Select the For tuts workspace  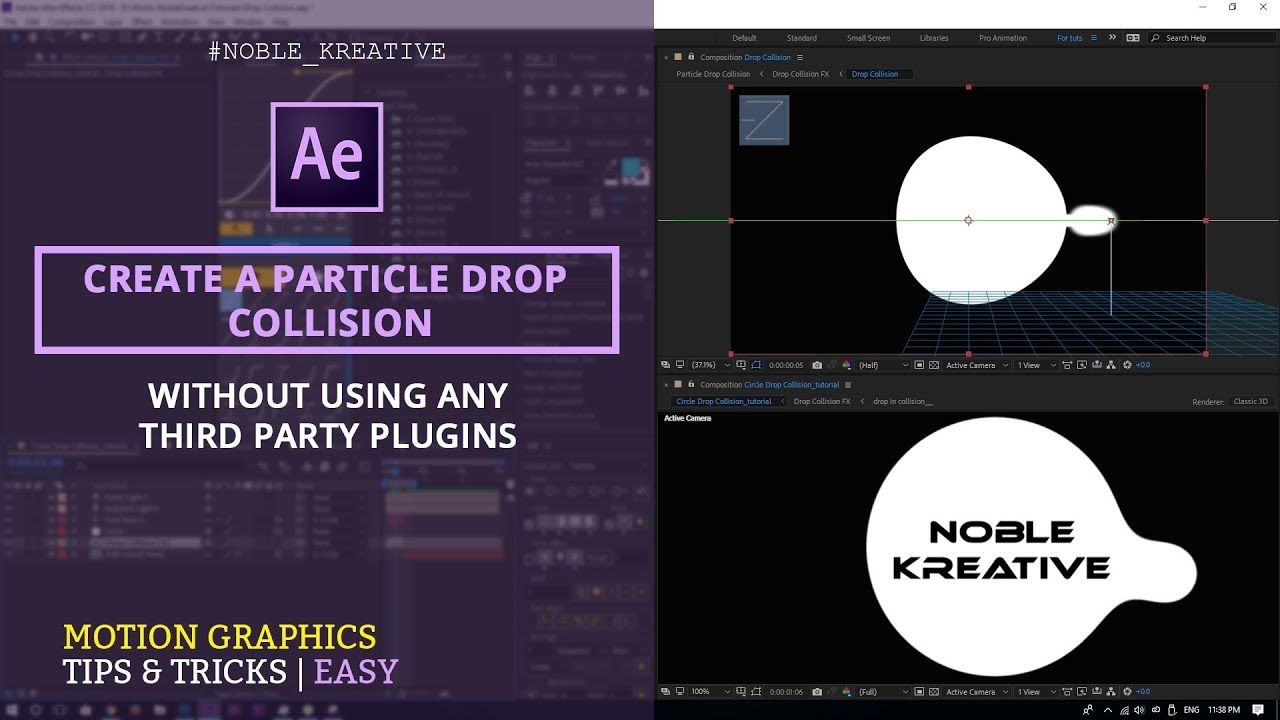tap(1069, 38)
